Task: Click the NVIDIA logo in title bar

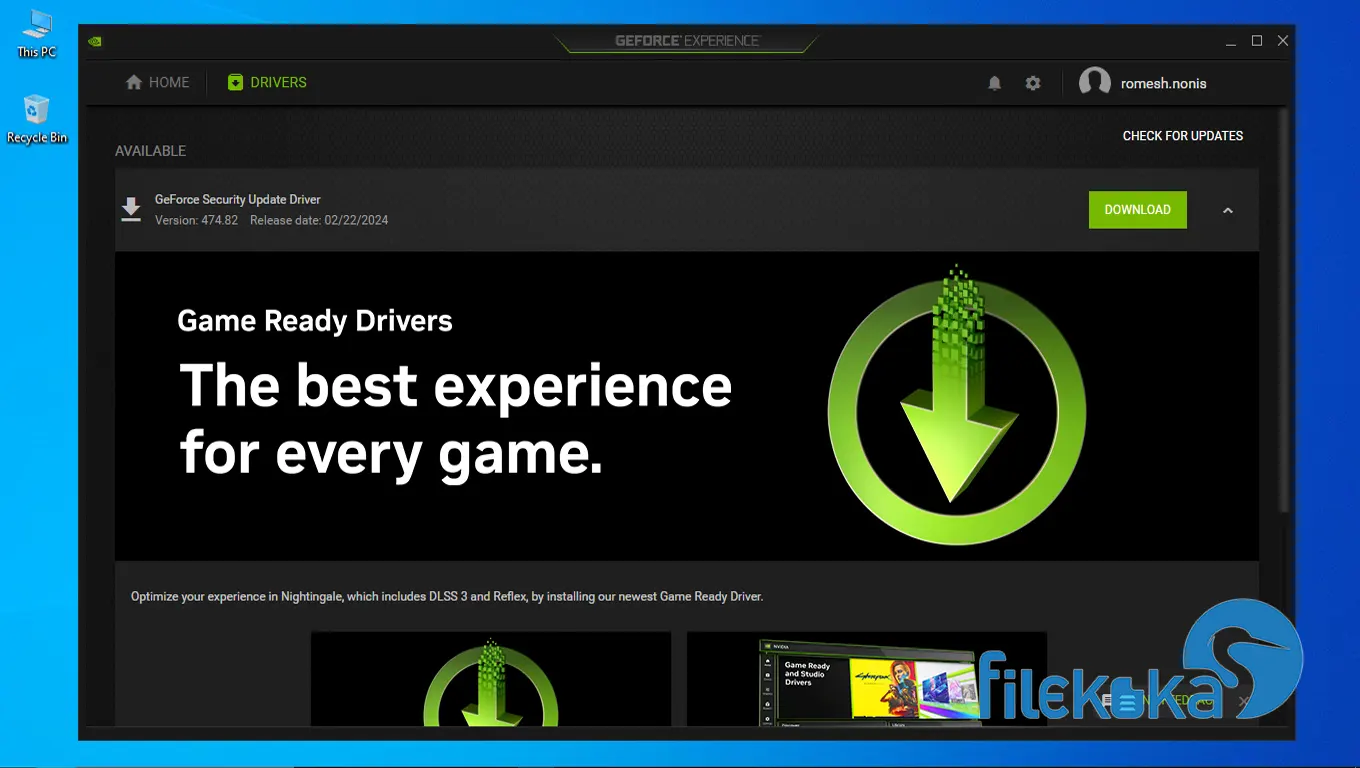Action: 95,42
